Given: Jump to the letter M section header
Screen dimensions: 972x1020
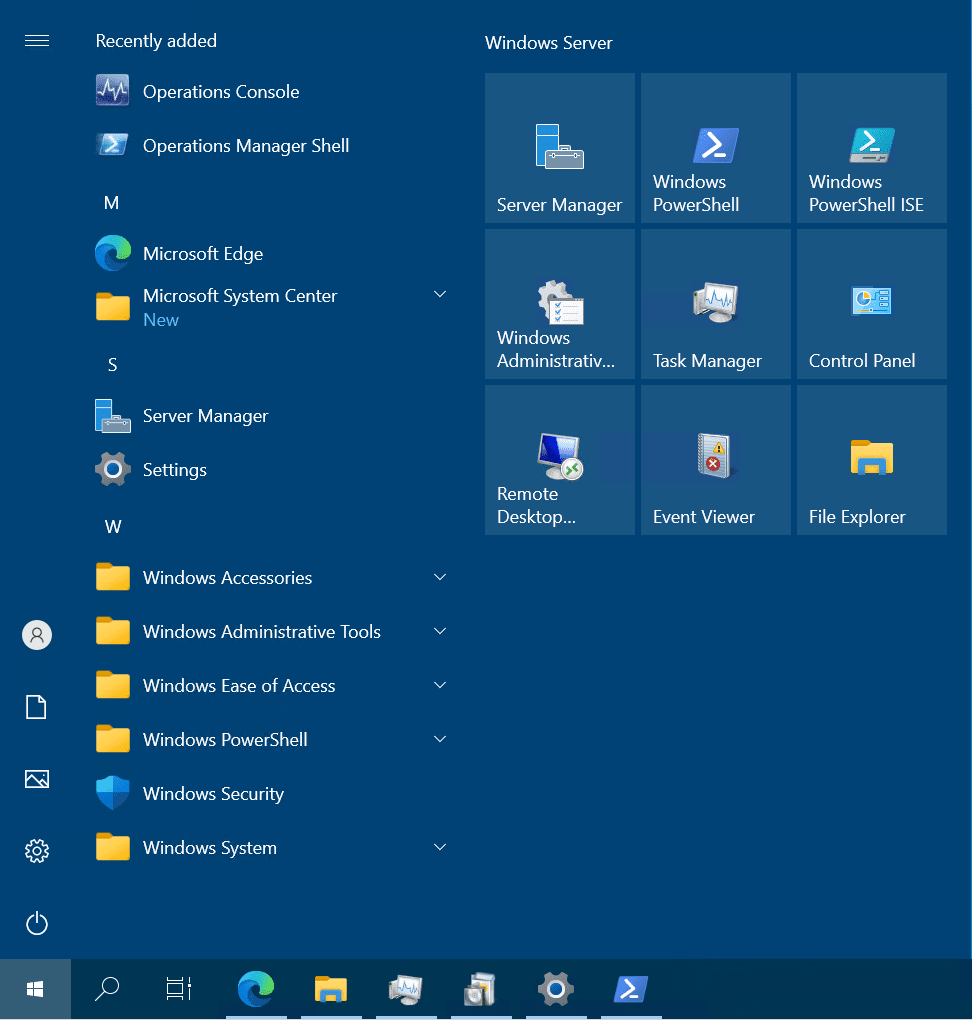Looking at the screenshot, I should tap(111, 203).
